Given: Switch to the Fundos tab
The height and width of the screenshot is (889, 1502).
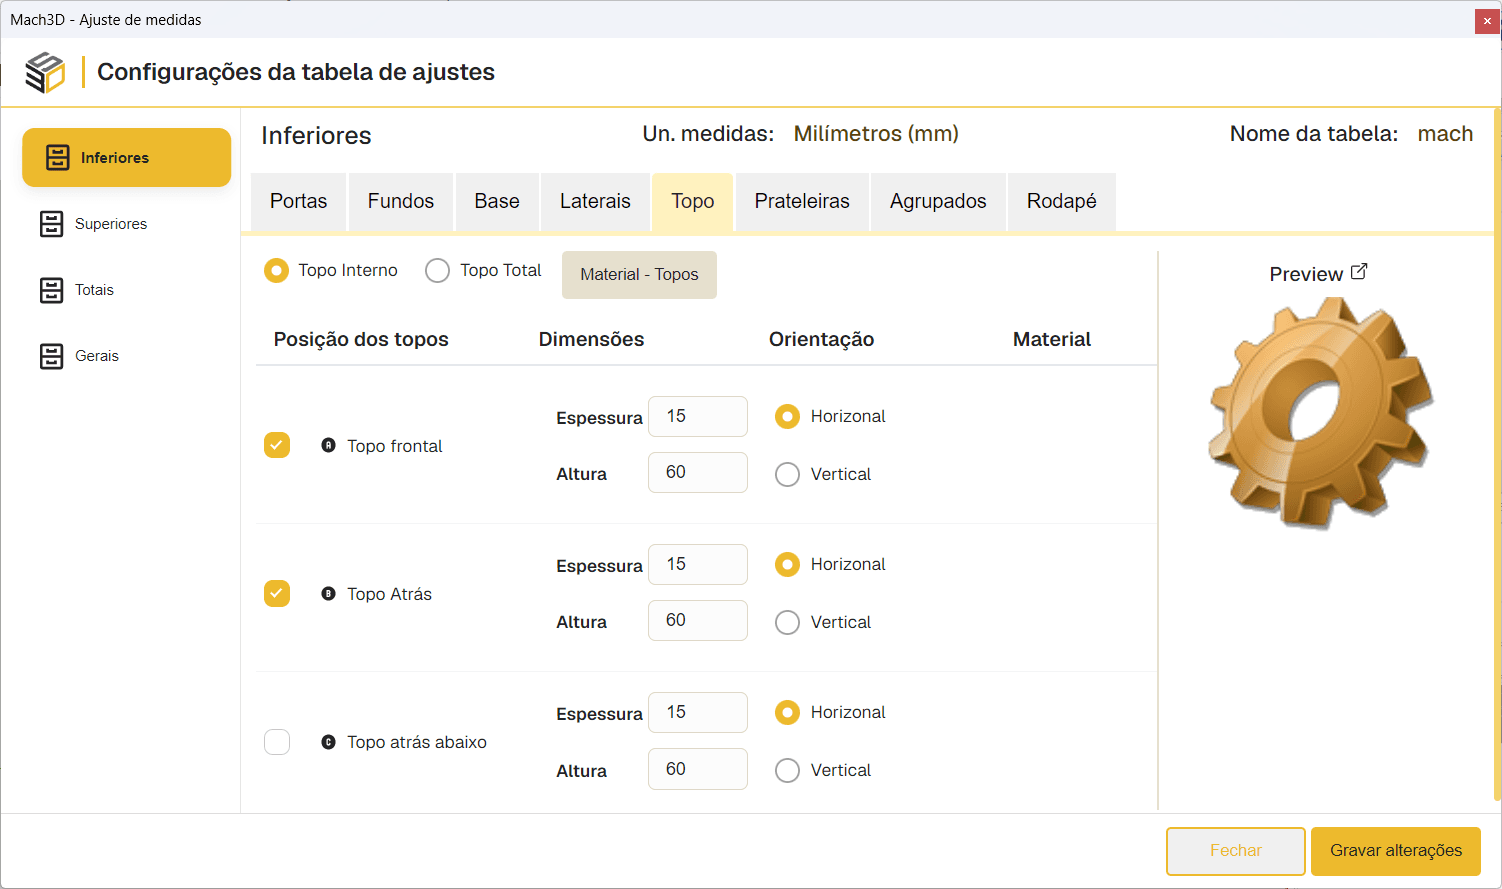Looking at the screenshot, I should pyautogui.click(x=401, y=202).
